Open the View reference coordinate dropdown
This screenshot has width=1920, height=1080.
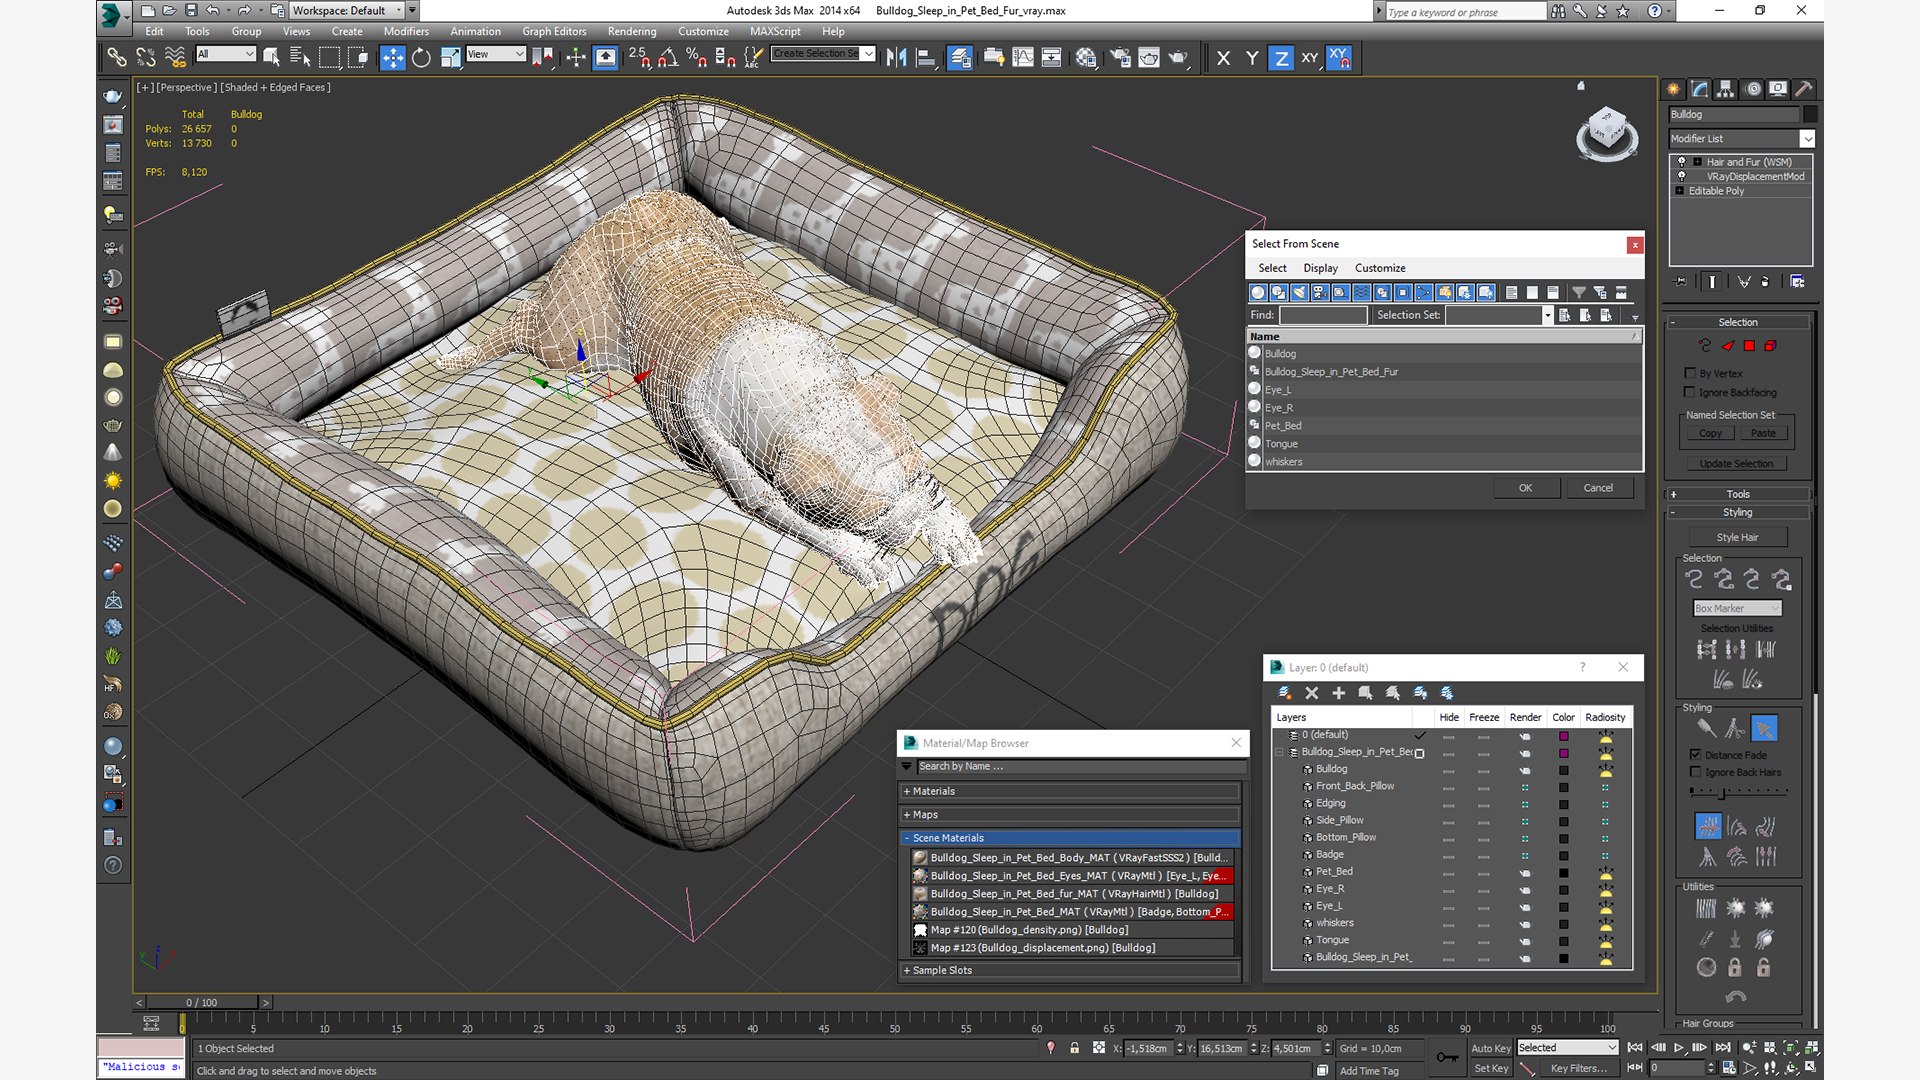pos(496,54)
